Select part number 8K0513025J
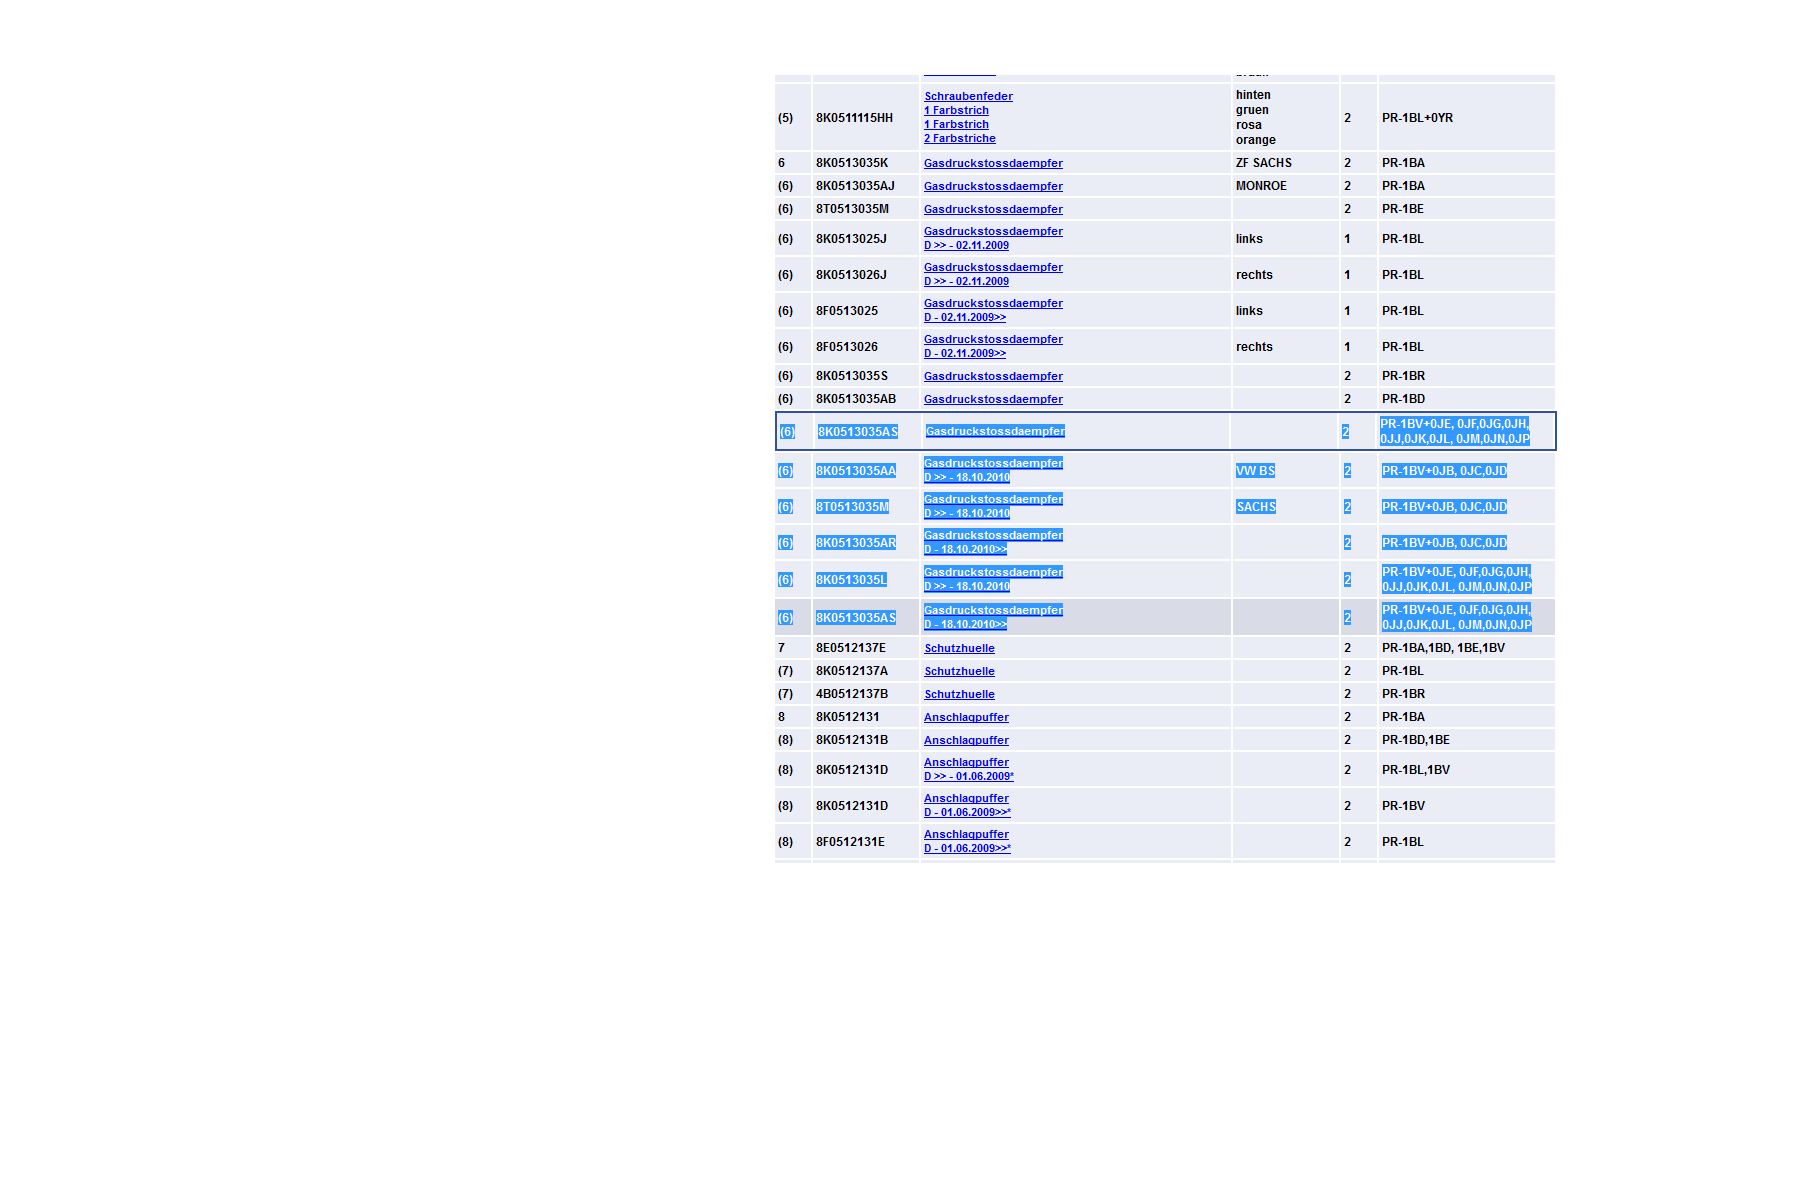1800x1200 pixels. (851, 239)
